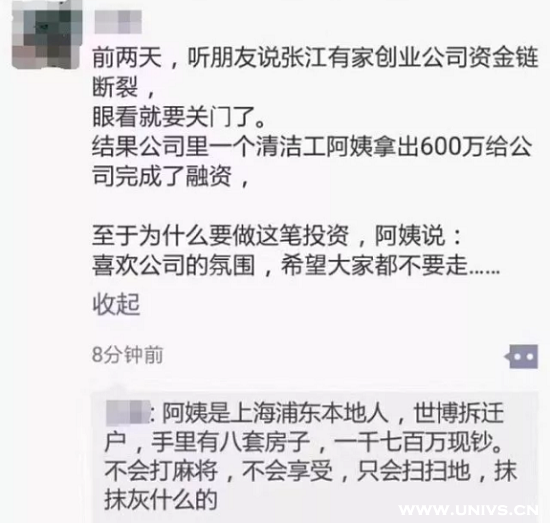Tap the last comment line 抹灰什么的

click(161, 500)
